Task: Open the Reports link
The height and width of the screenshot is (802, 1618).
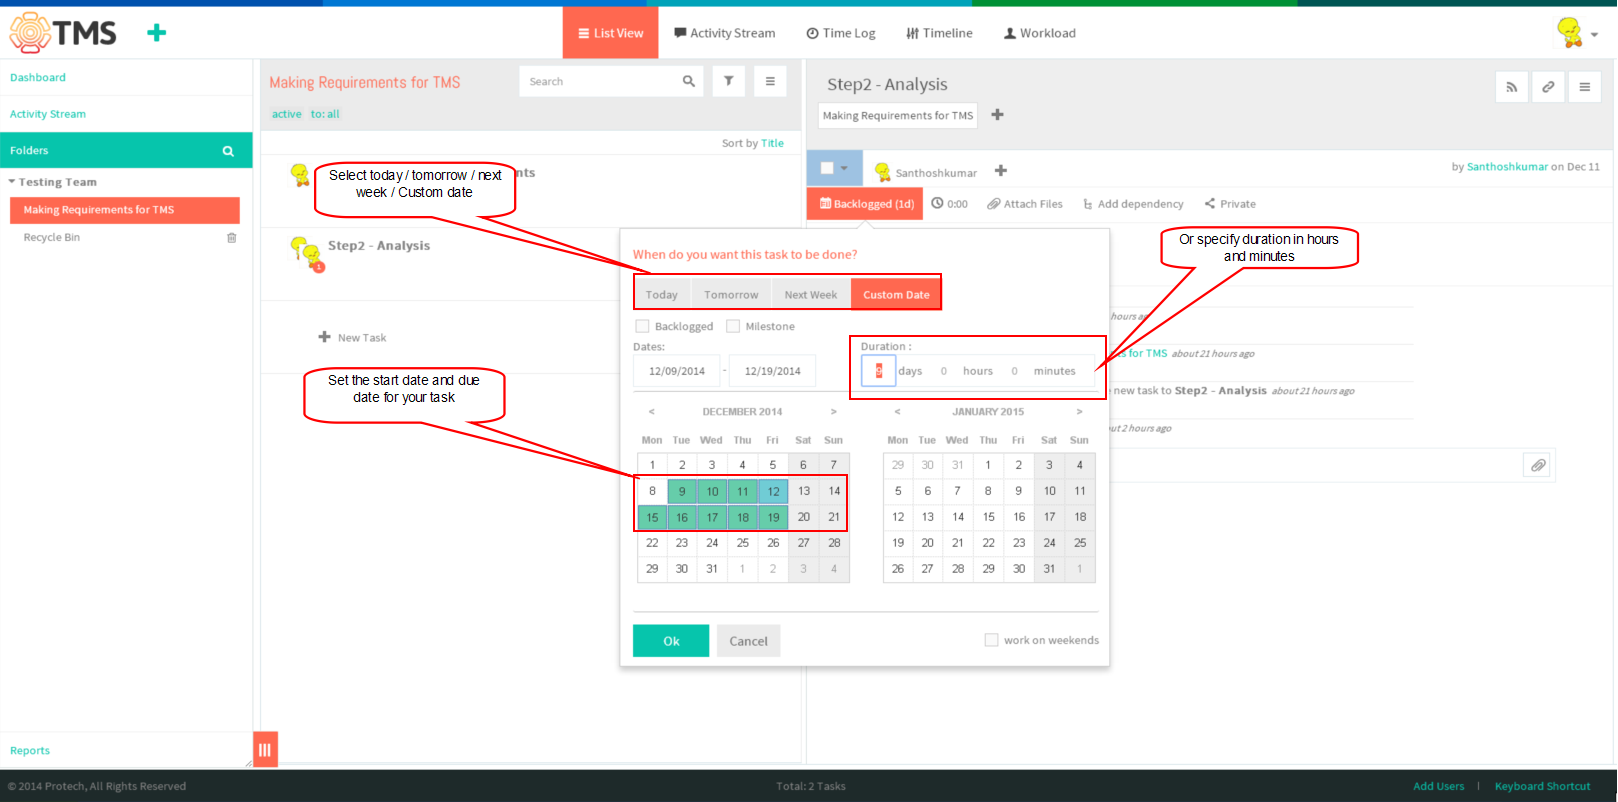Action: [30, 751]
